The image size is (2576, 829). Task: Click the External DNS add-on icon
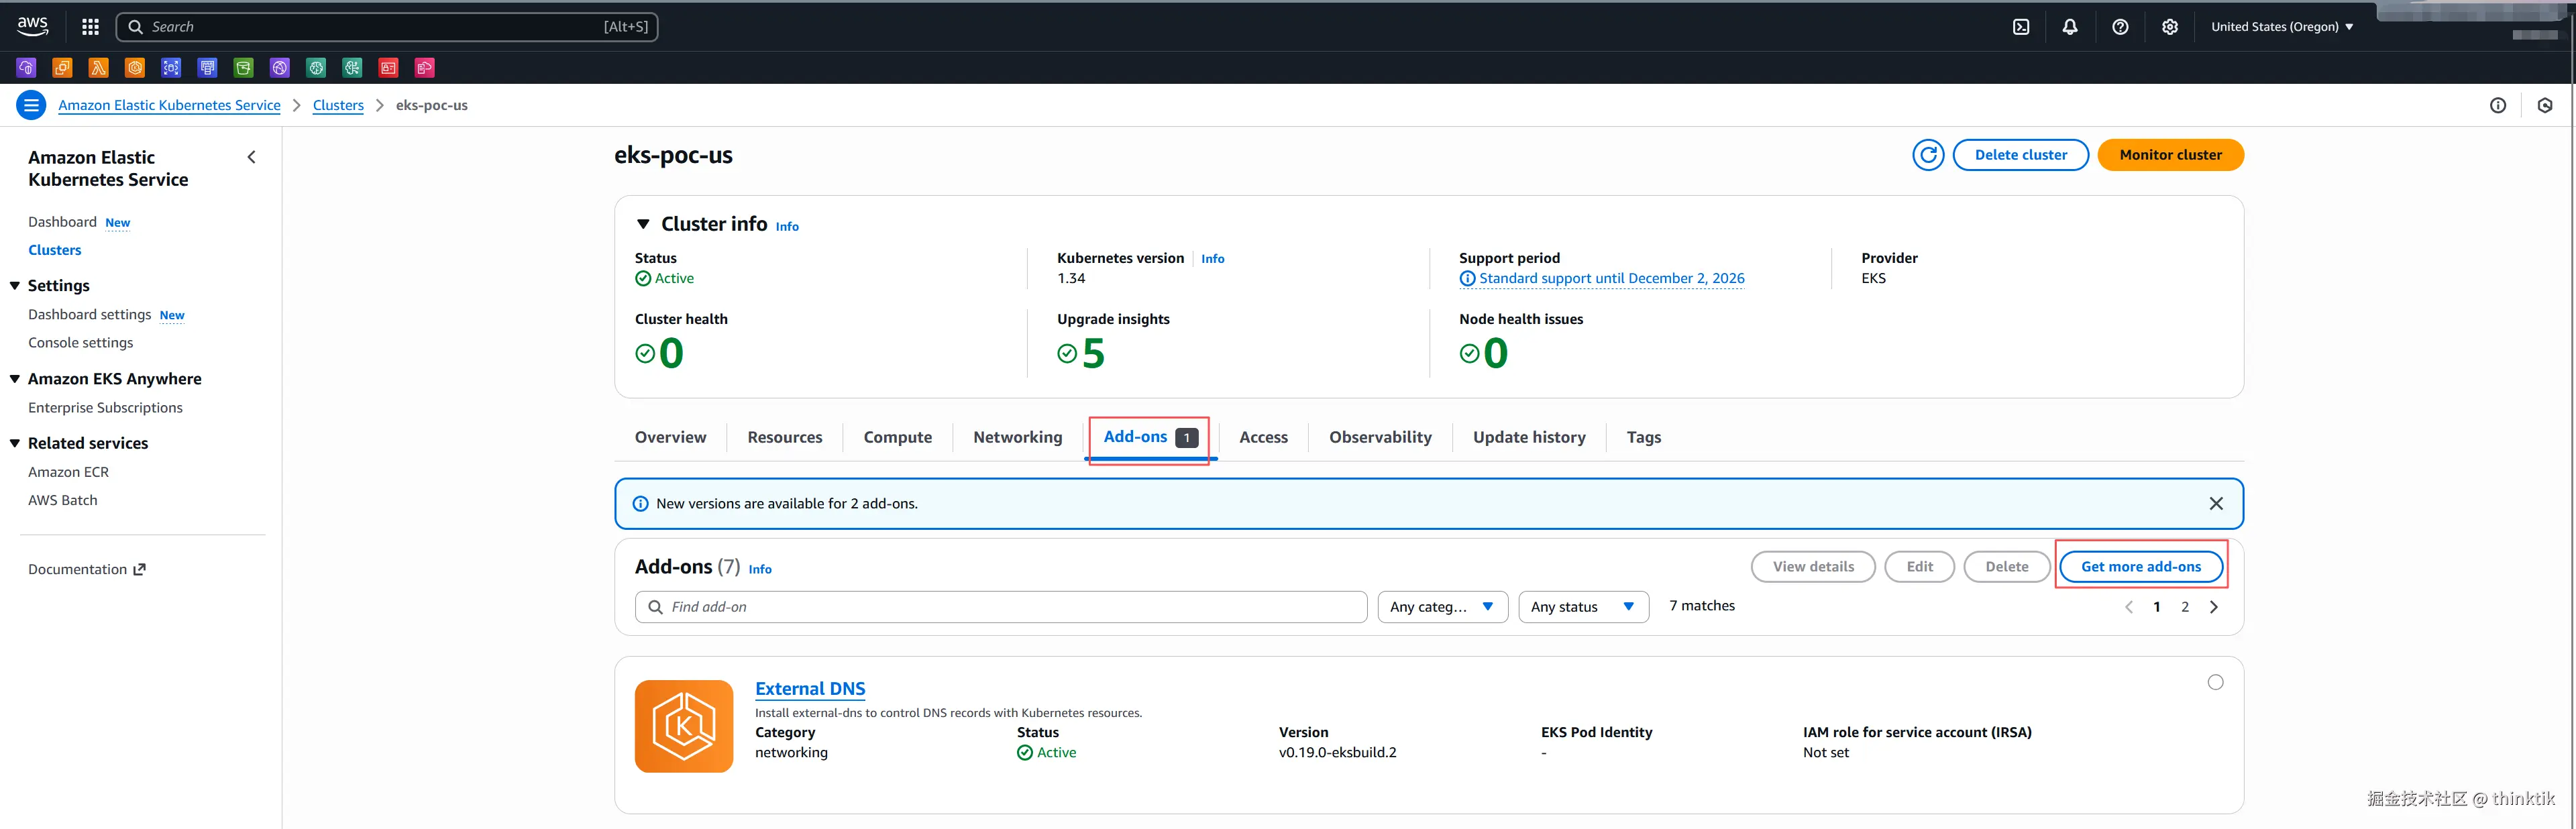684,726
